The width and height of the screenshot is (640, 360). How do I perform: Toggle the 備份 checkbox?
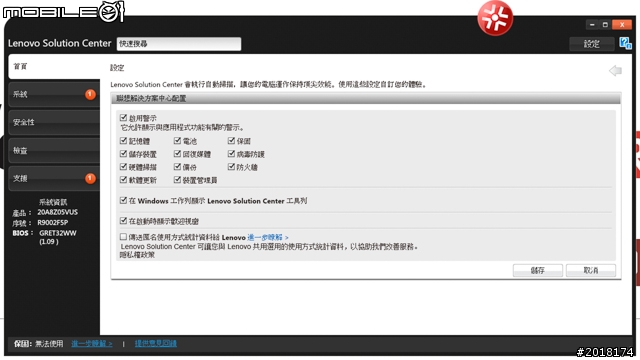pos(177,167)
